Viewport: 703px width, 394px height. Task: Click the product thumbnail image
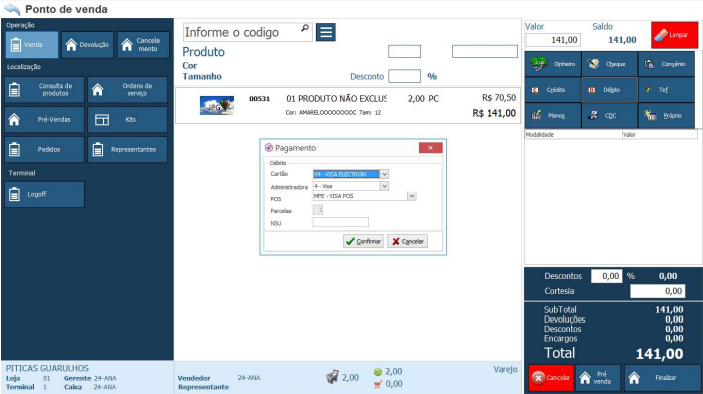[217, 105]
